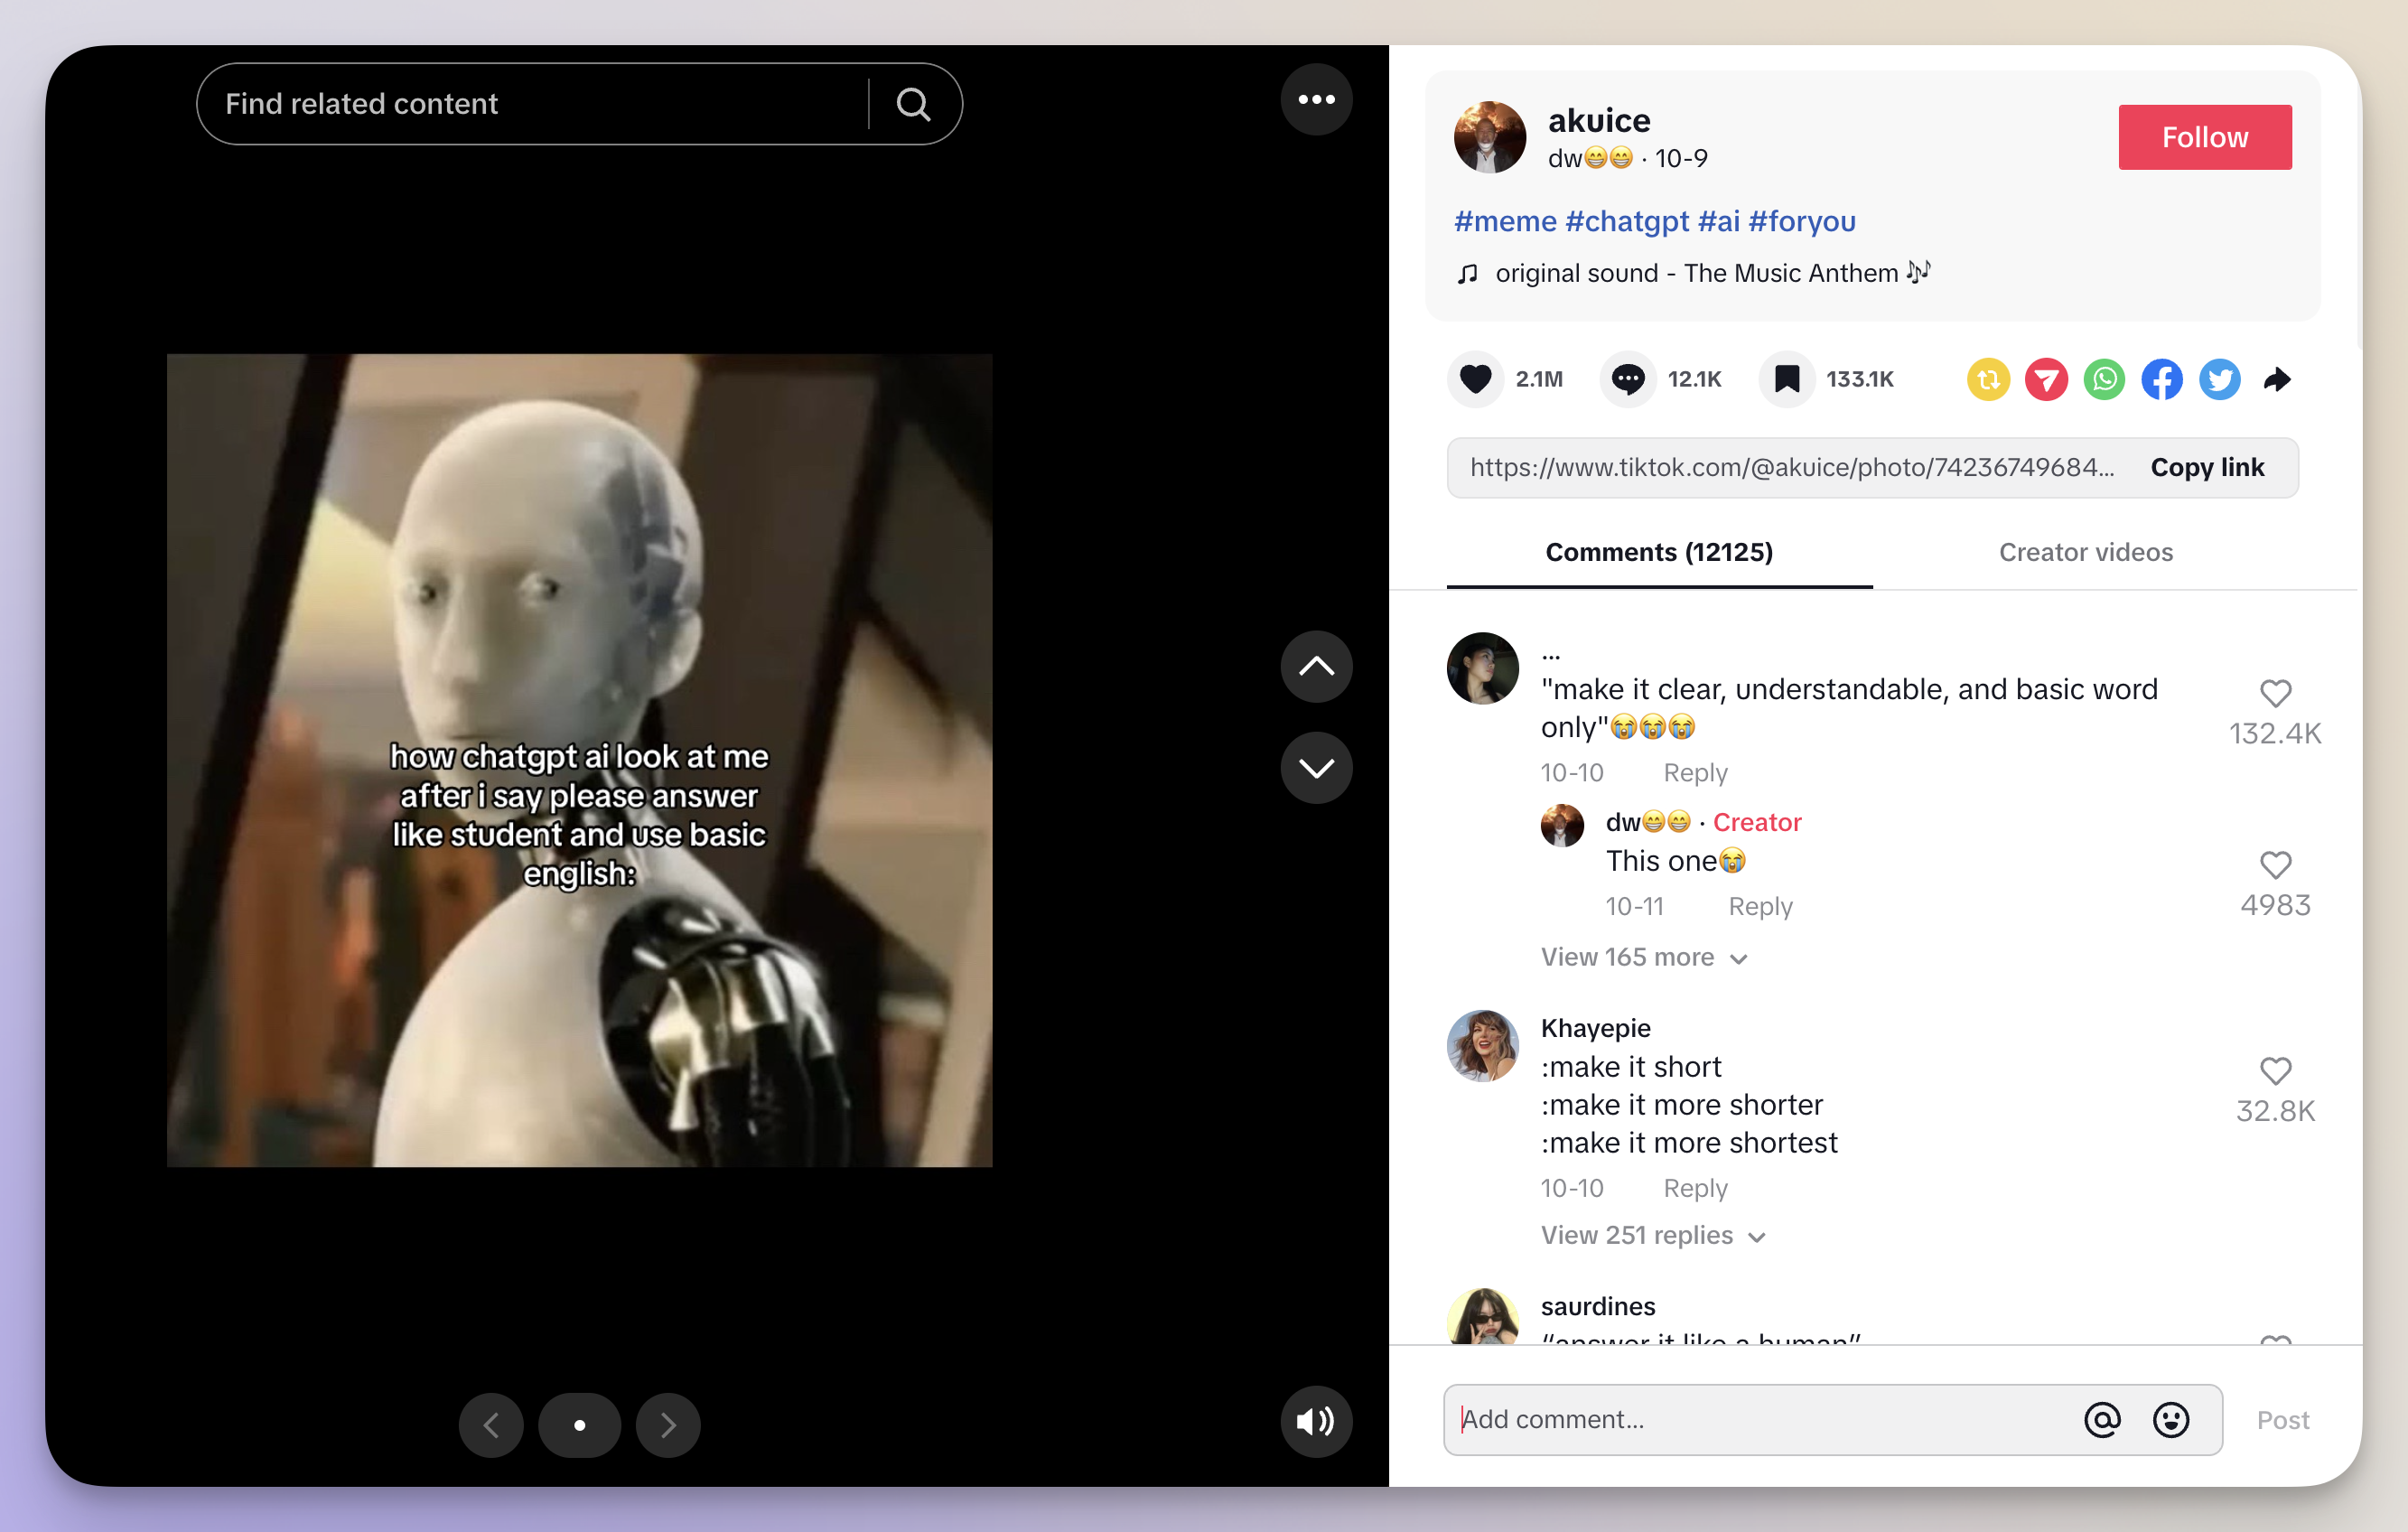Expand View 251 replies
The image size is (2408, 1532).
coord(1652,1235)
